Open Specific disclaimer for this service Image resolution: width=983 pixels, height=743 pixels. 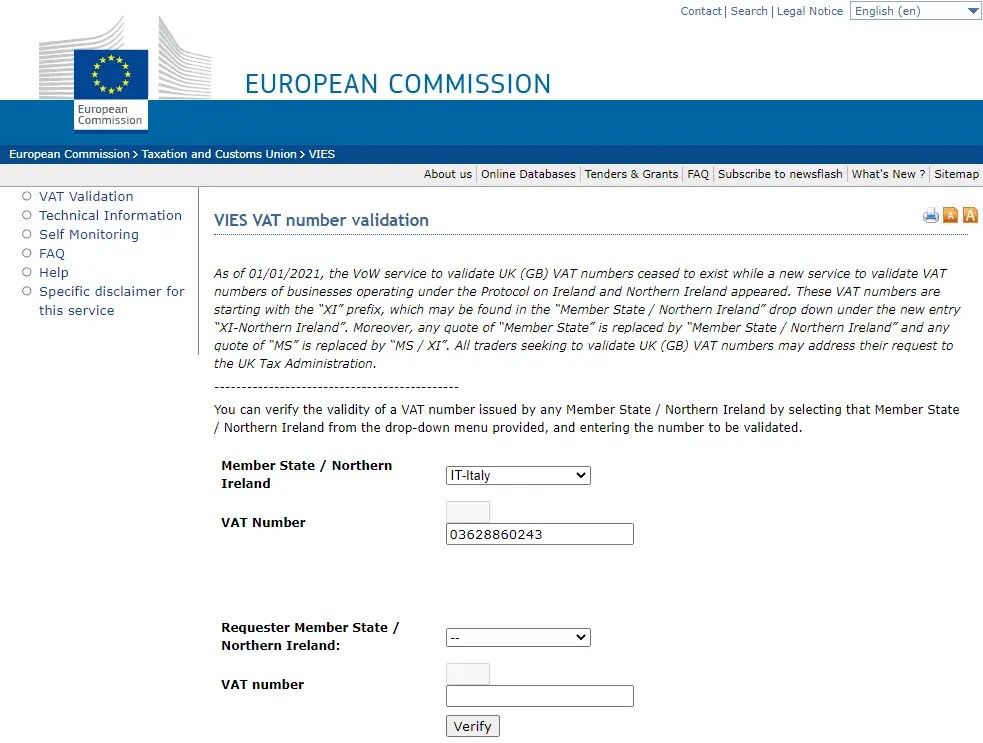(112, 301)
